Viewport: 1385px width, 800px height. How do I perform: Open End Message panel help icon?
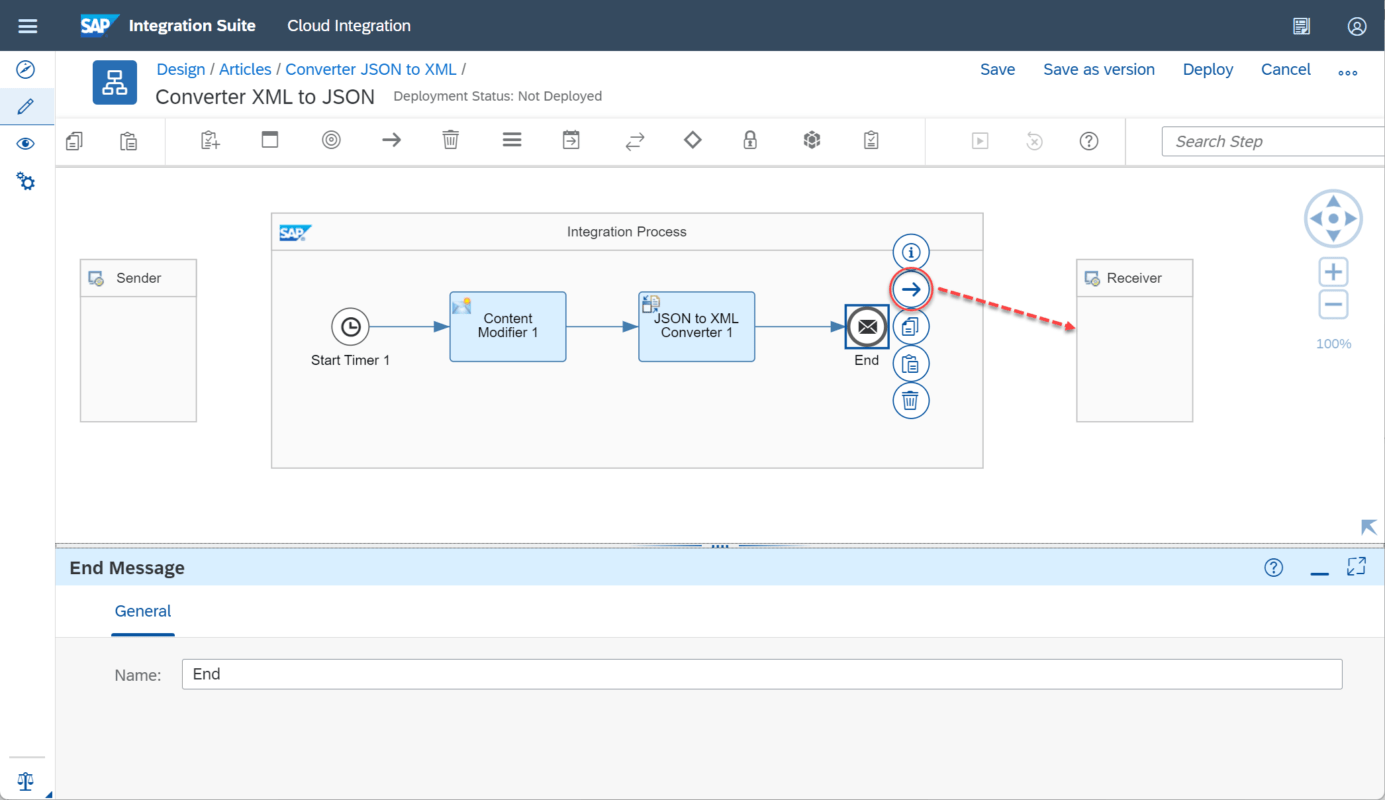[x=1273, y=568]
